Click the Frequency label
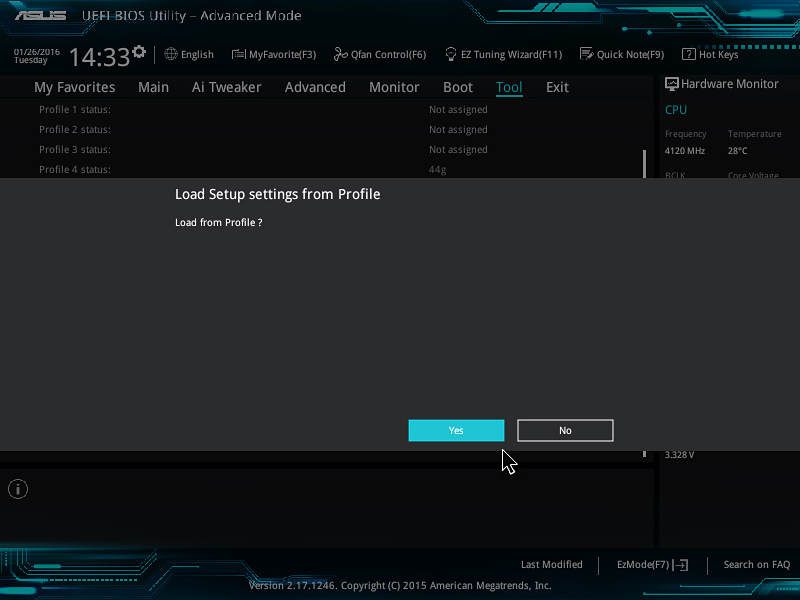Image resolution: width=800 pixels, height=600 pixels. point(685,134)
